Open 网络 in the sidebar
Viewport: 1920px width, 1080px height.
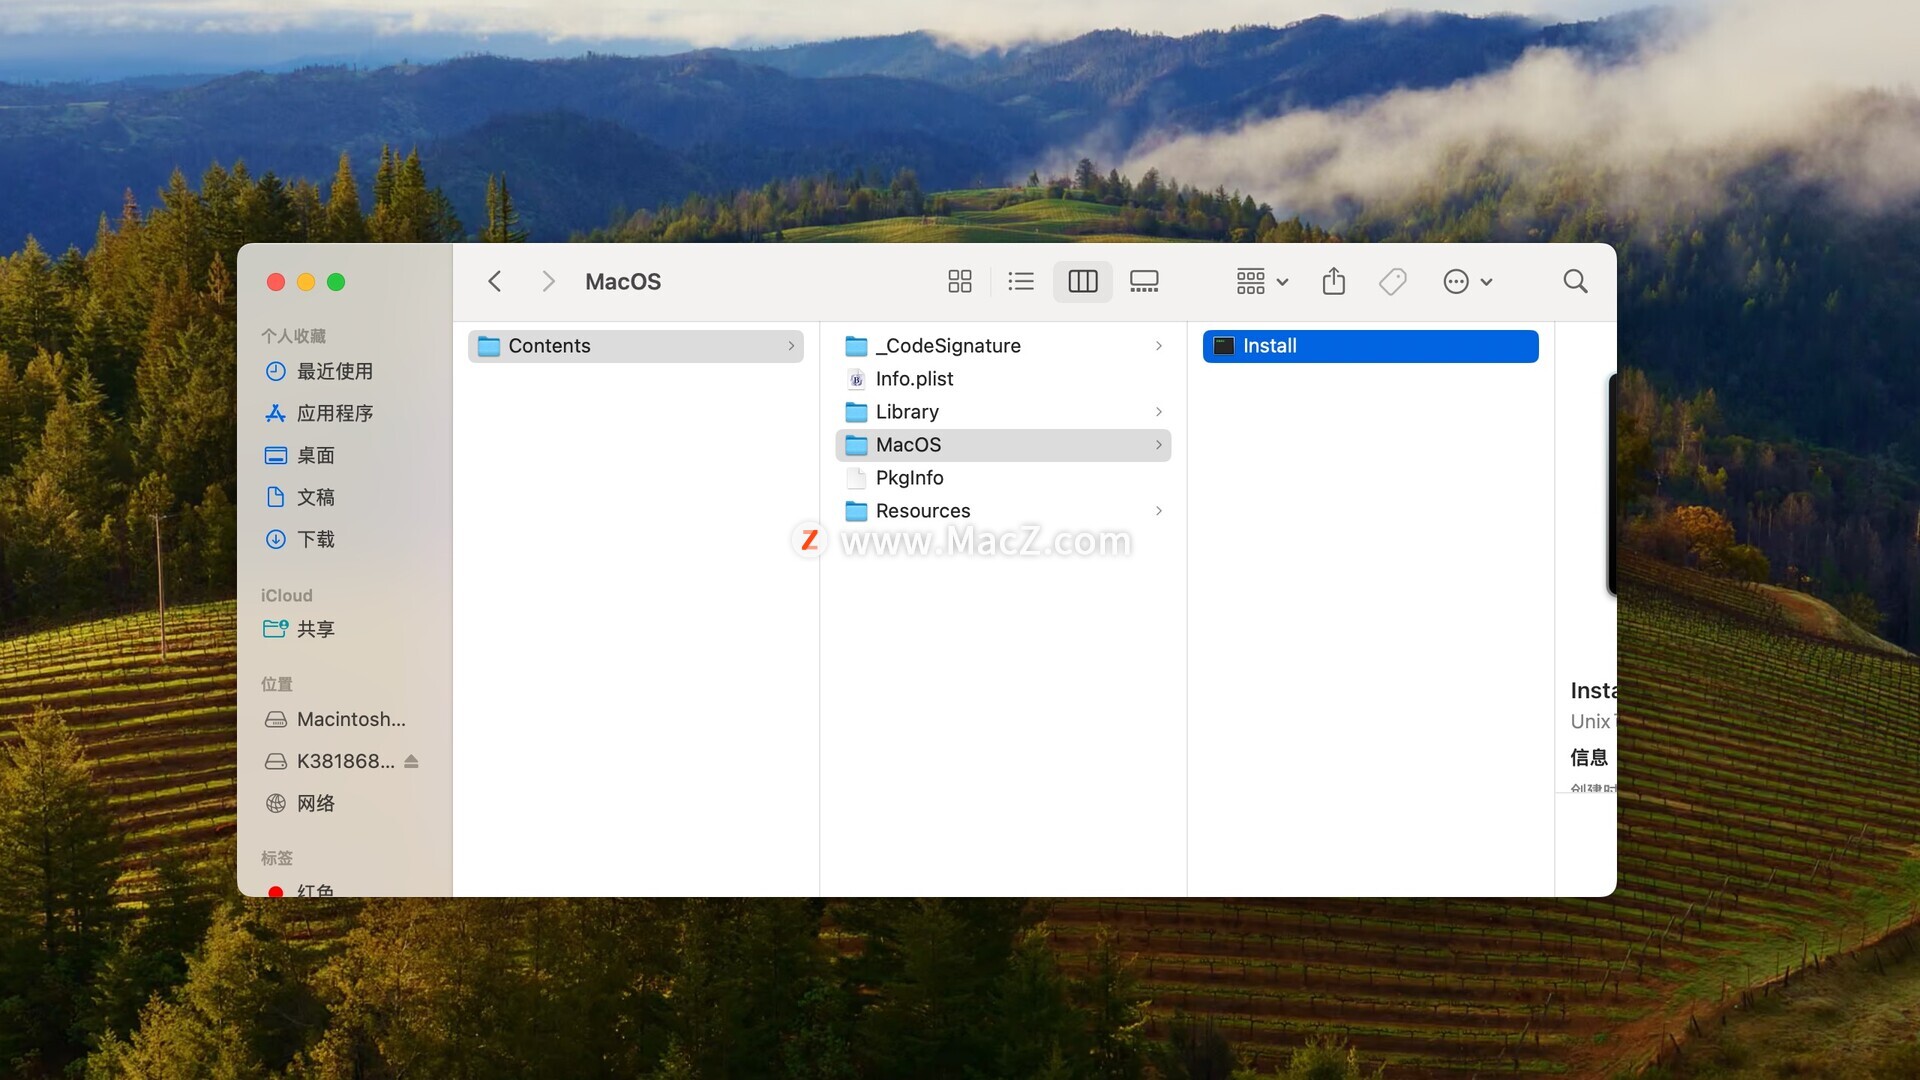315,803
